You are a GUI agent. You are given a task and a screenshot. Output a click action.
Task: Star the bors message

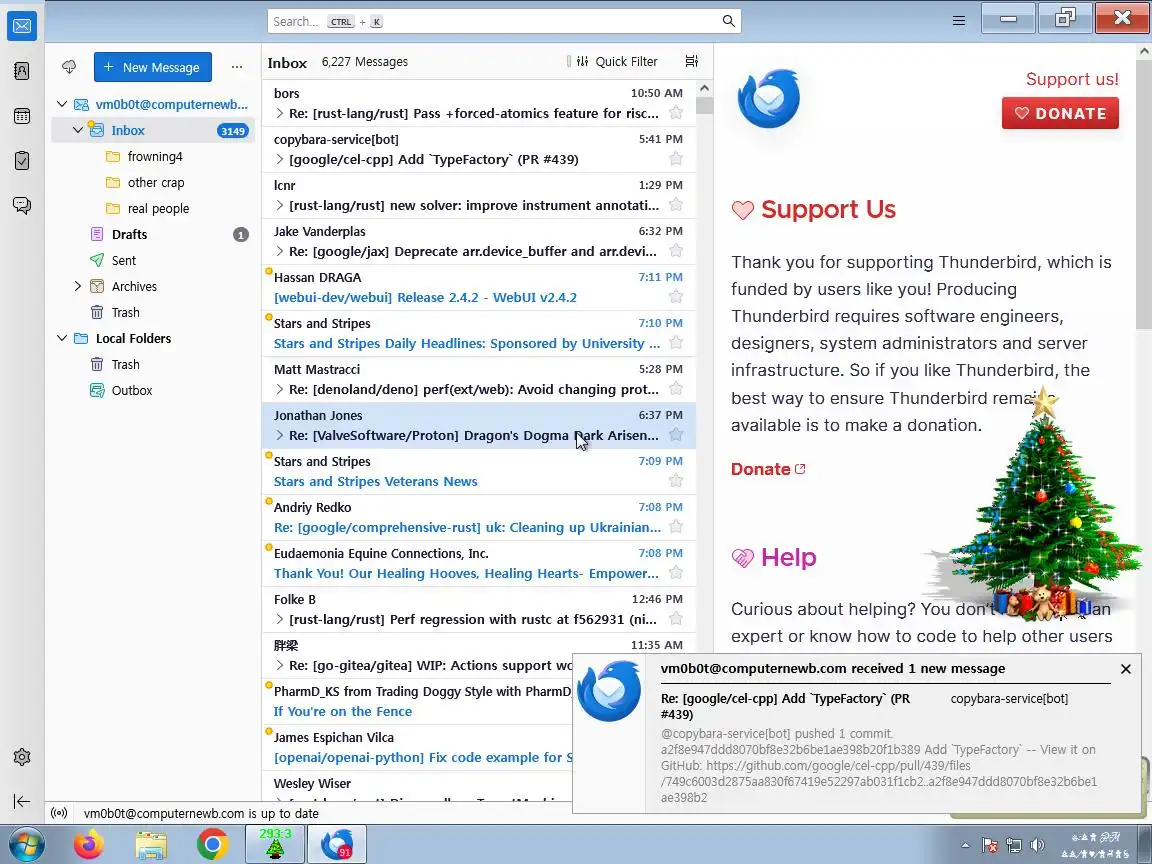(676, 113)
